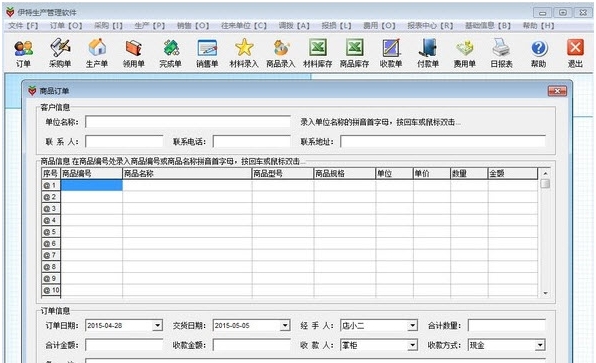Open the 文件 [F] menu
This screenshot has width=596, height=363.
(x=23, y=25)
